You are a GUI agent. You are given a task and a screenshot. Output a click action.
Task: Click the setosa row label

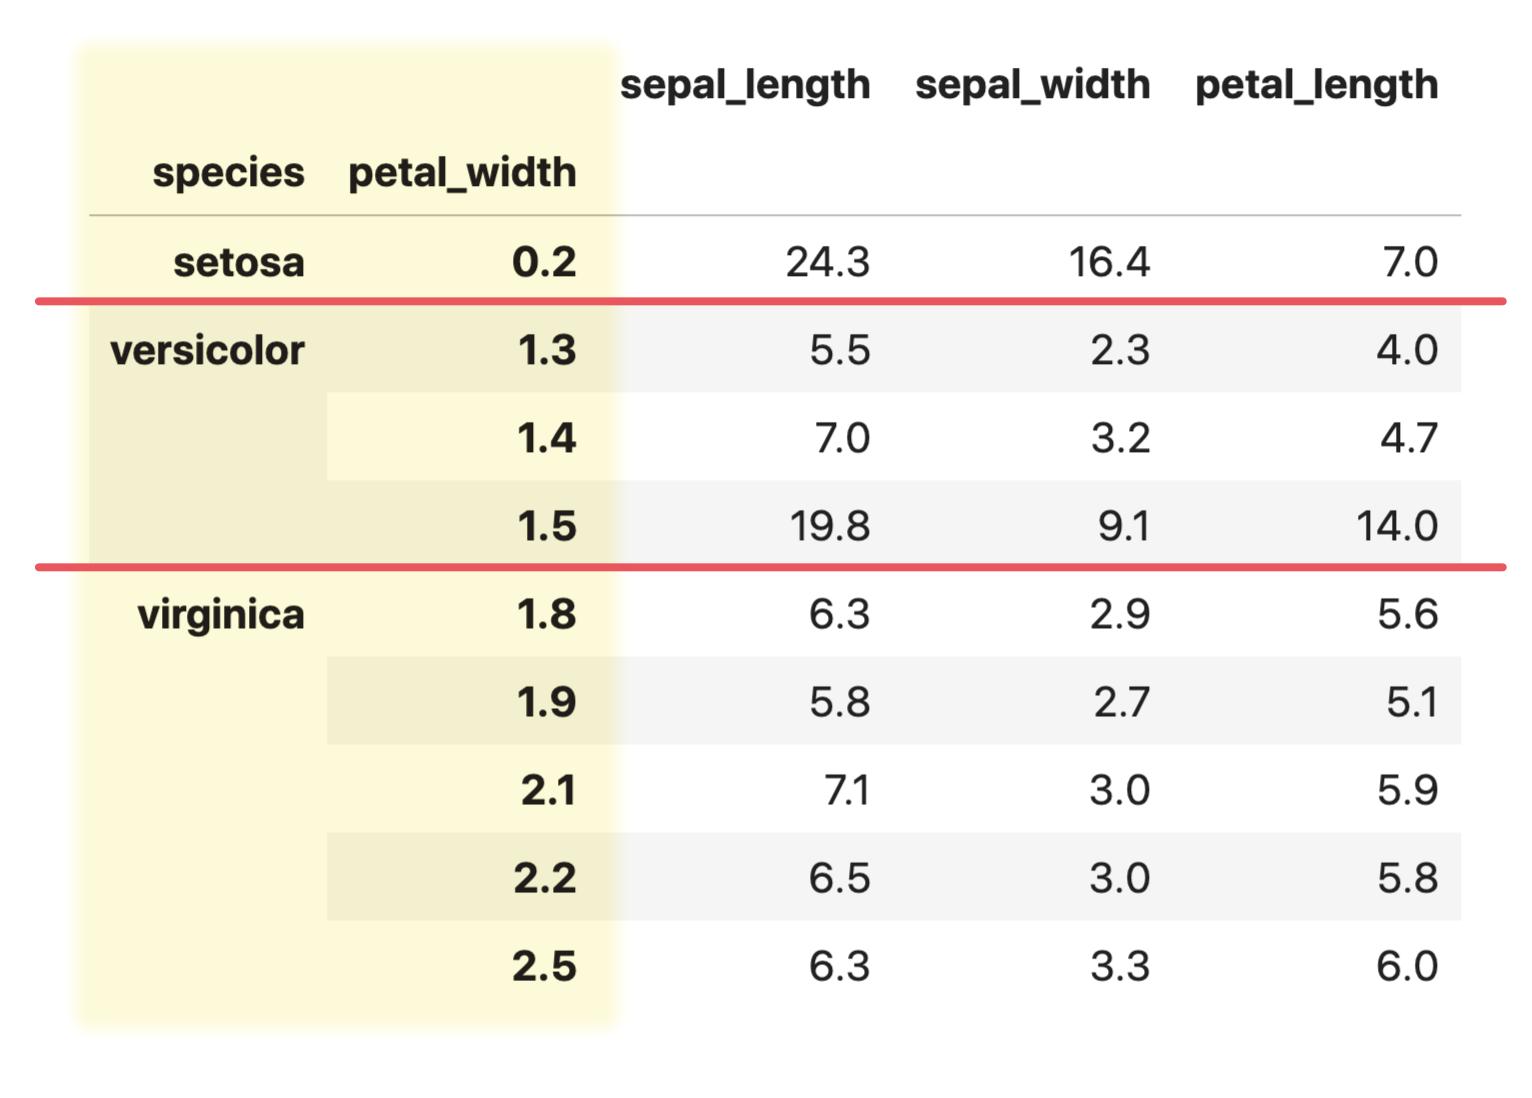[x=239, y=262]
